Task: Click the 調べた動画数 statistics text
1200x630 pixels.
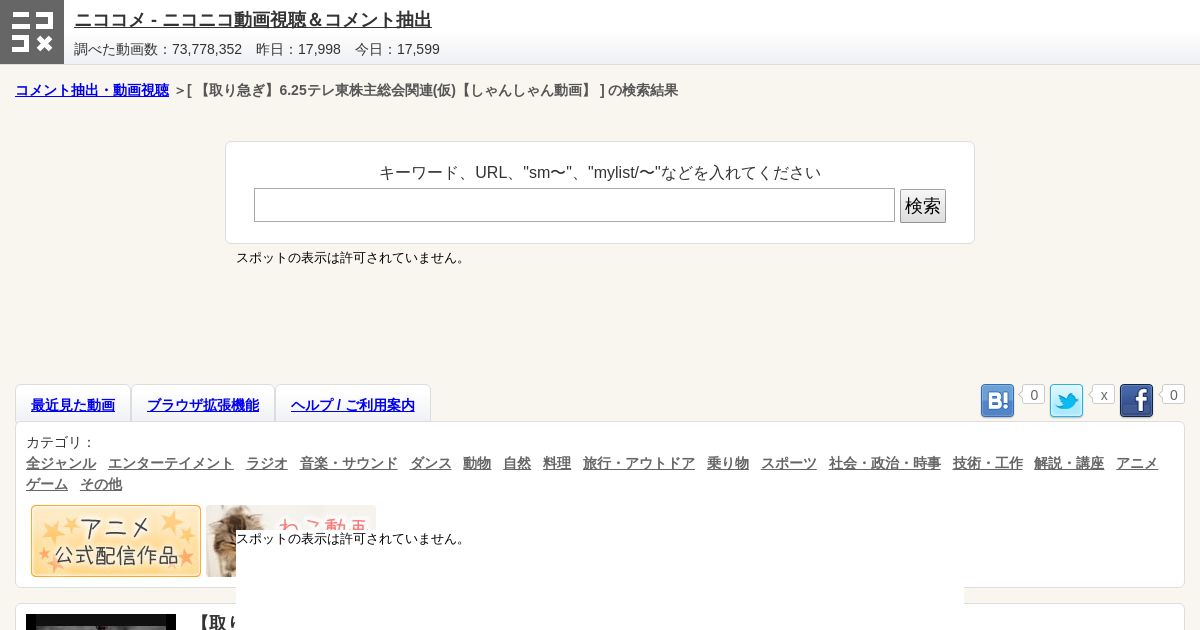Action: point(158,49)
